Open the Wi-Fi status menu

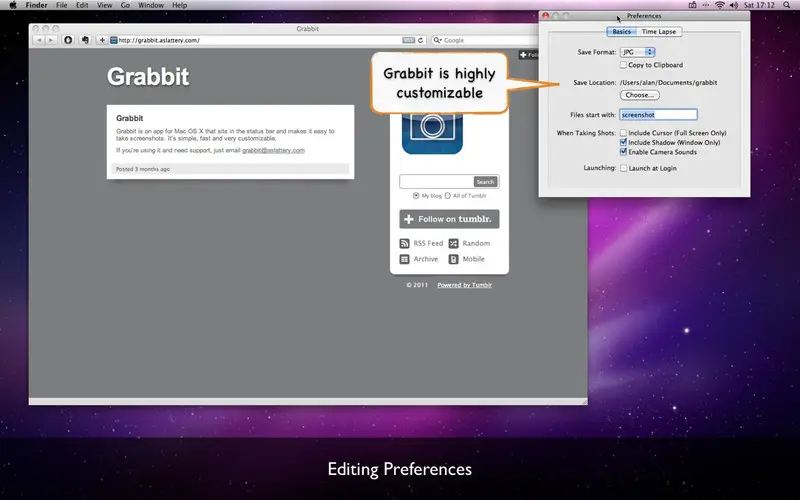(x=720, y=5)
